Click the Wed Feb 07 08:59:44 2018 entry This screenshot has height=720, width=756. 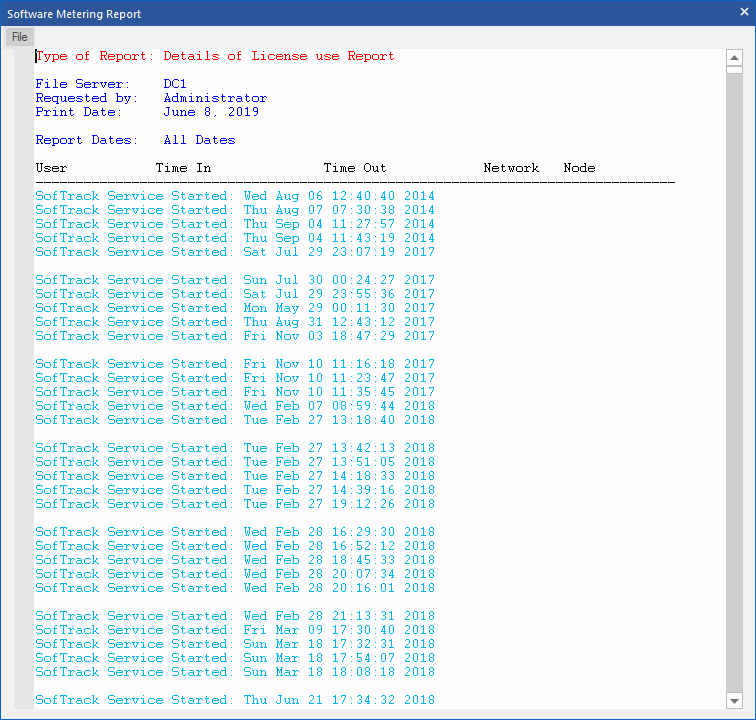tap(235, 406)
